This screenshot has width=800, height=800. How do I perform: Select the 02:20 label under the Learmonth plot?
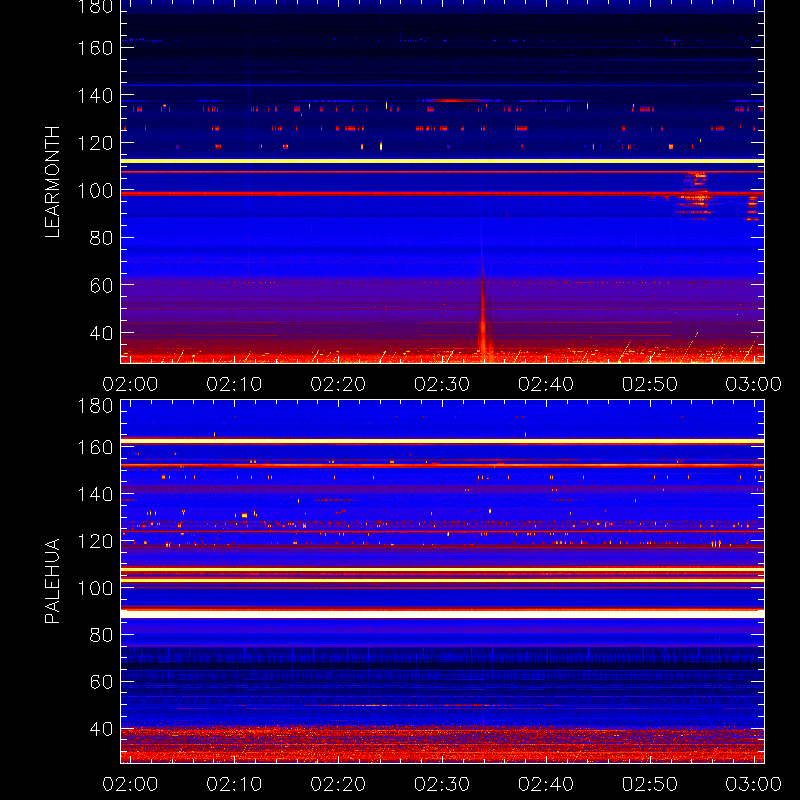coord(338,384)
